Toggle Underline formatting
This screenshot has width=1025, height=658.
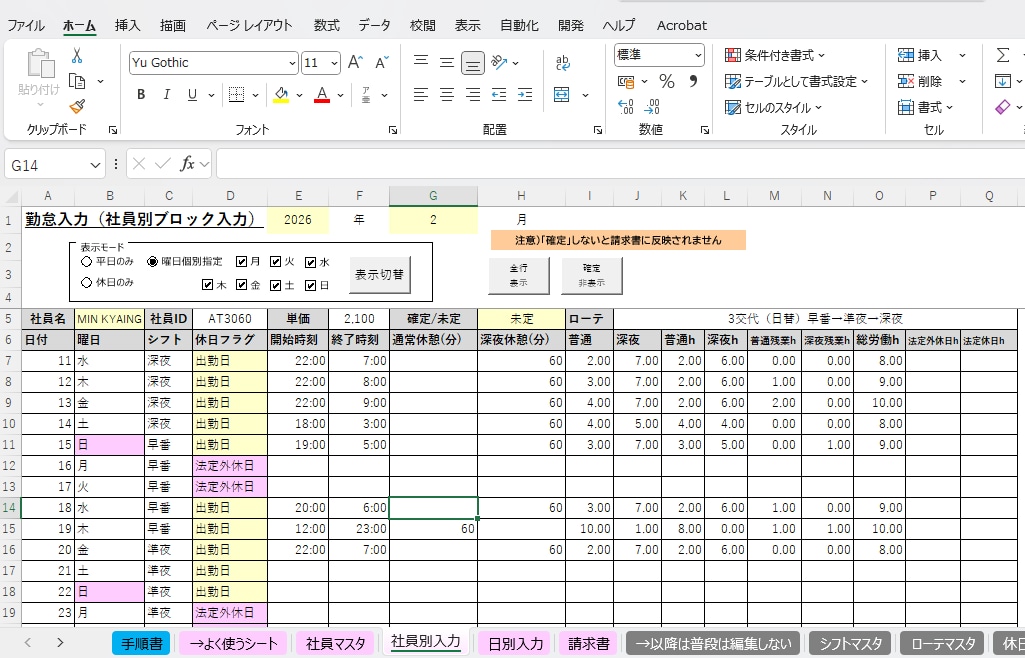[192, 95]
